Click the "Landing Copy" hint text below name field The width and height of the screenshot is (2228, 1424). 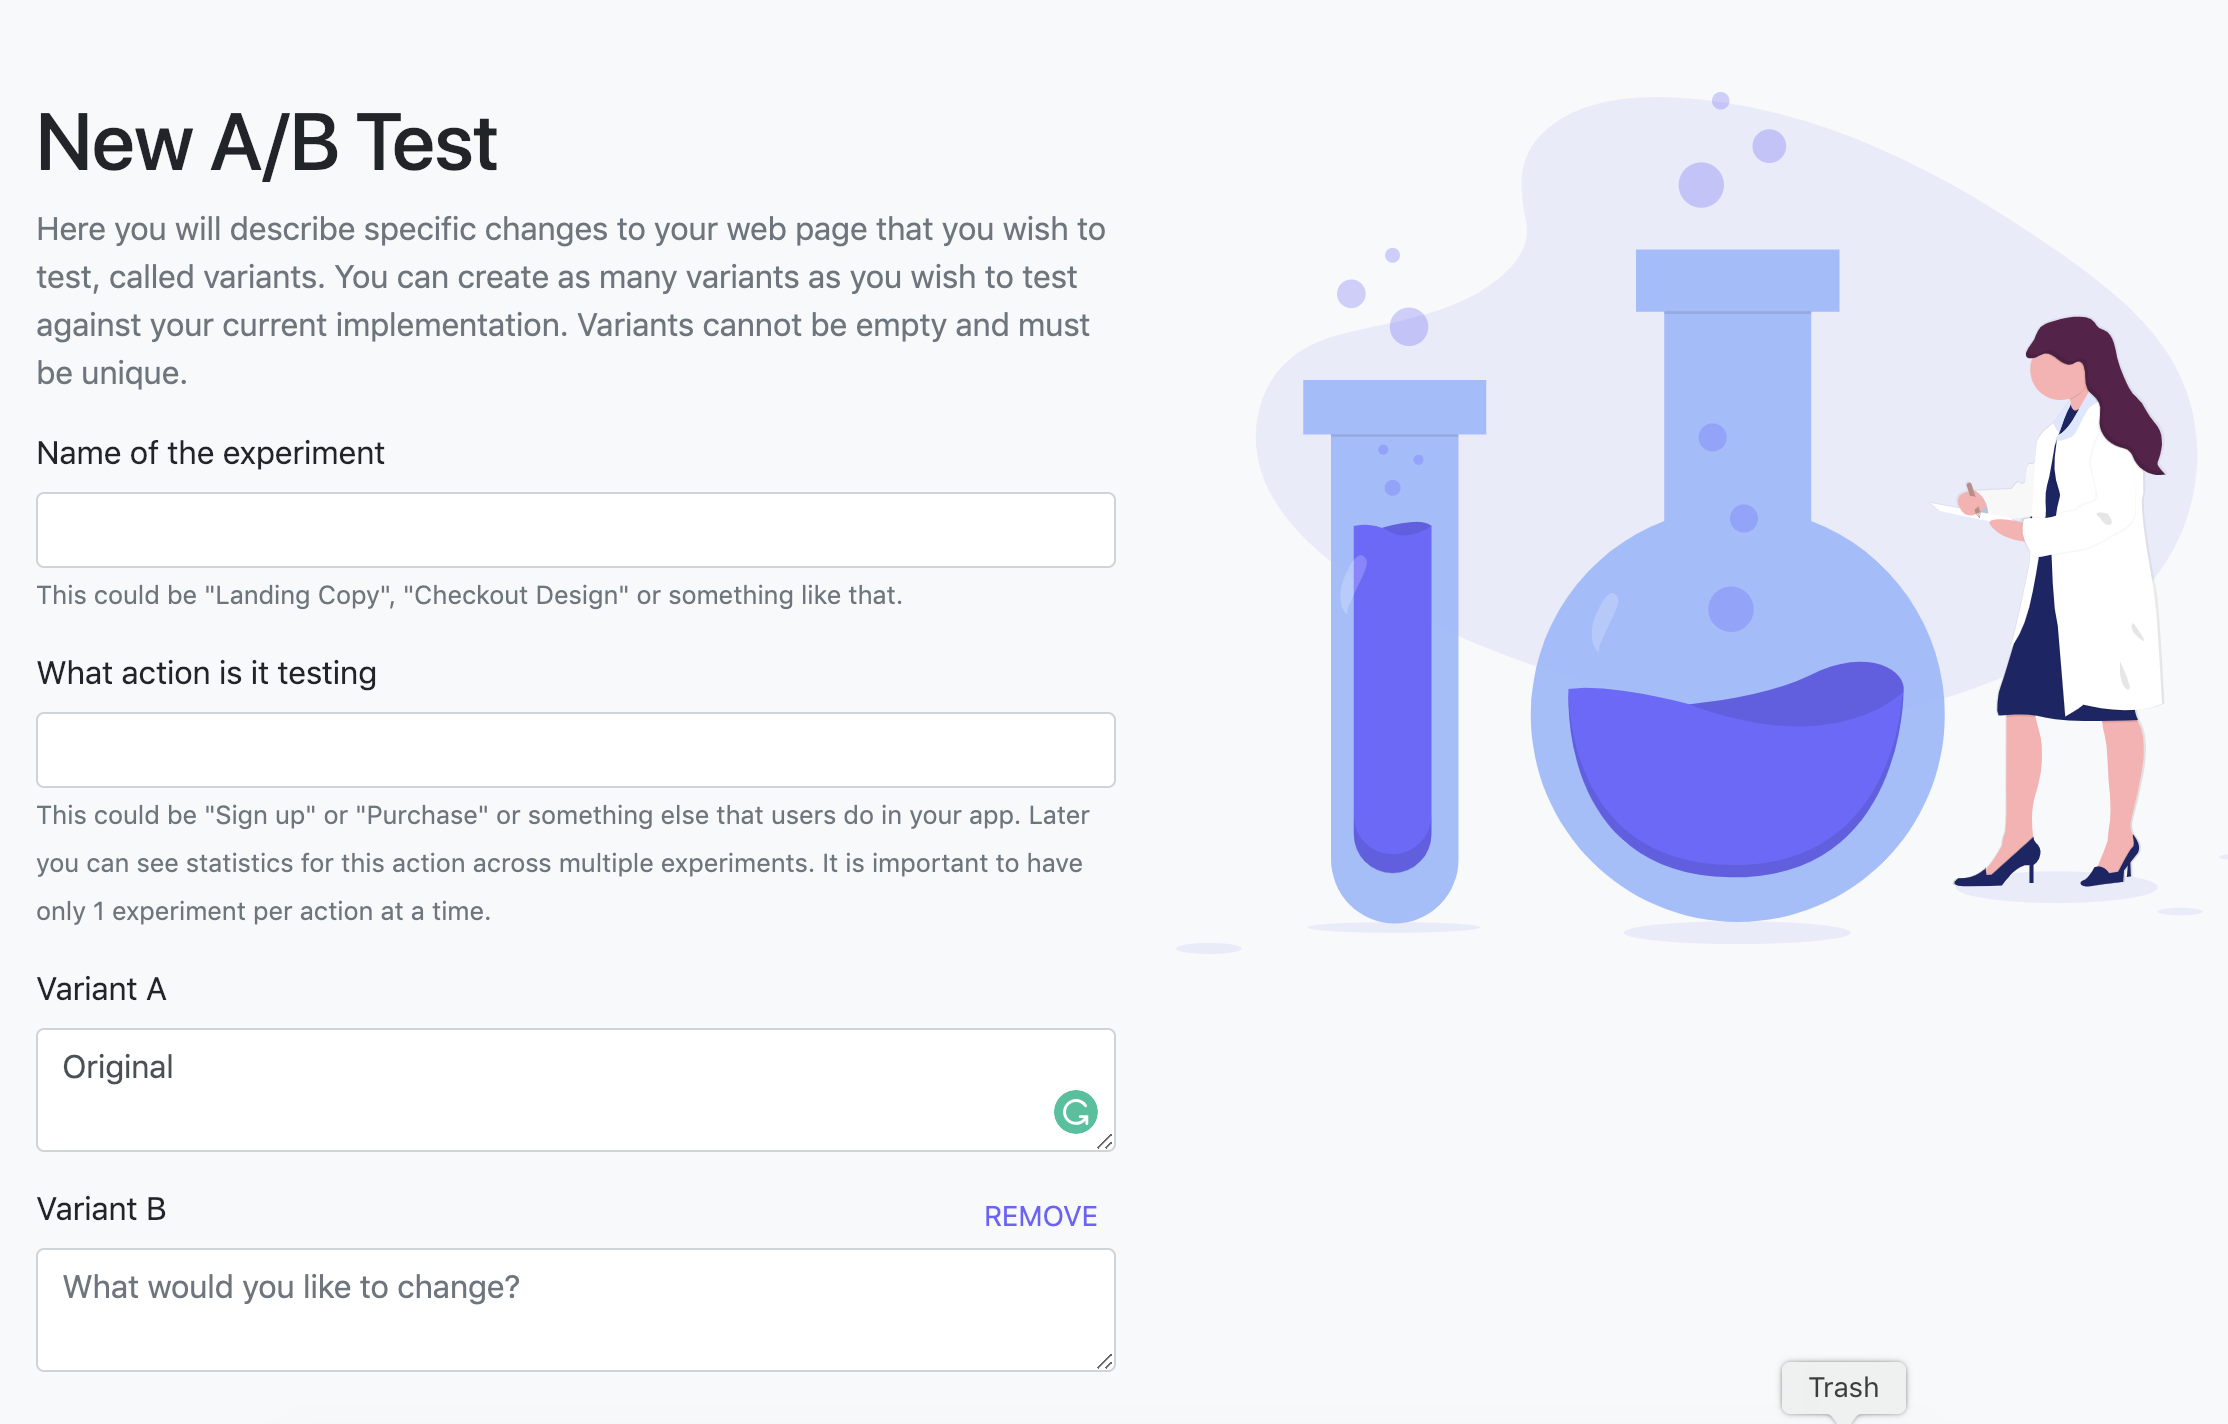[469, 595]
